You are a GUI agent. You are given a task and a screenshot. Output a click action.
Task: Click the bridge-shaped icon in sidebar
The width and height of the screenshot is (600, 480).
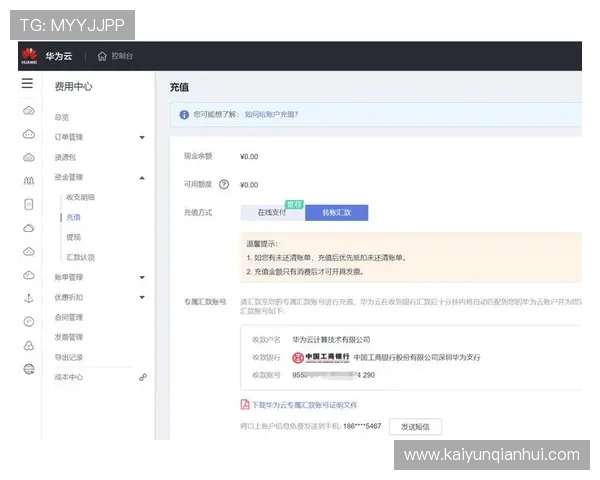coord(29,181)
